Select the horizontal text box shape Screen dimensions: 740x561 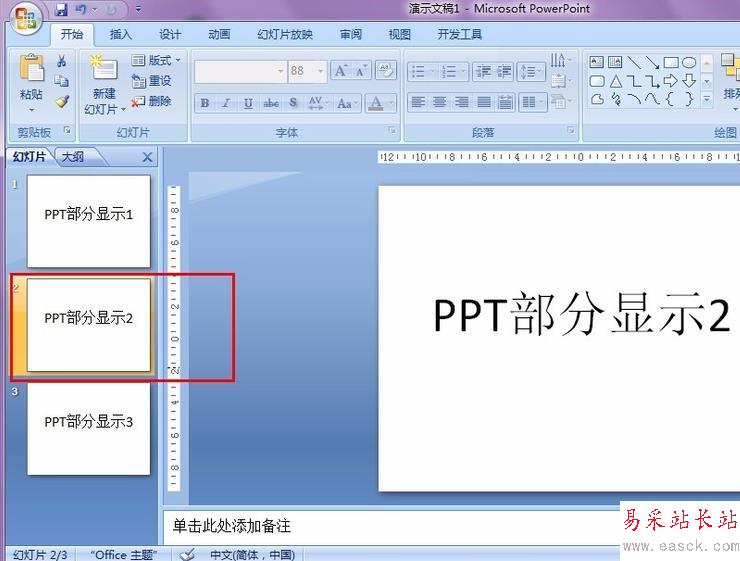point(597,62)
